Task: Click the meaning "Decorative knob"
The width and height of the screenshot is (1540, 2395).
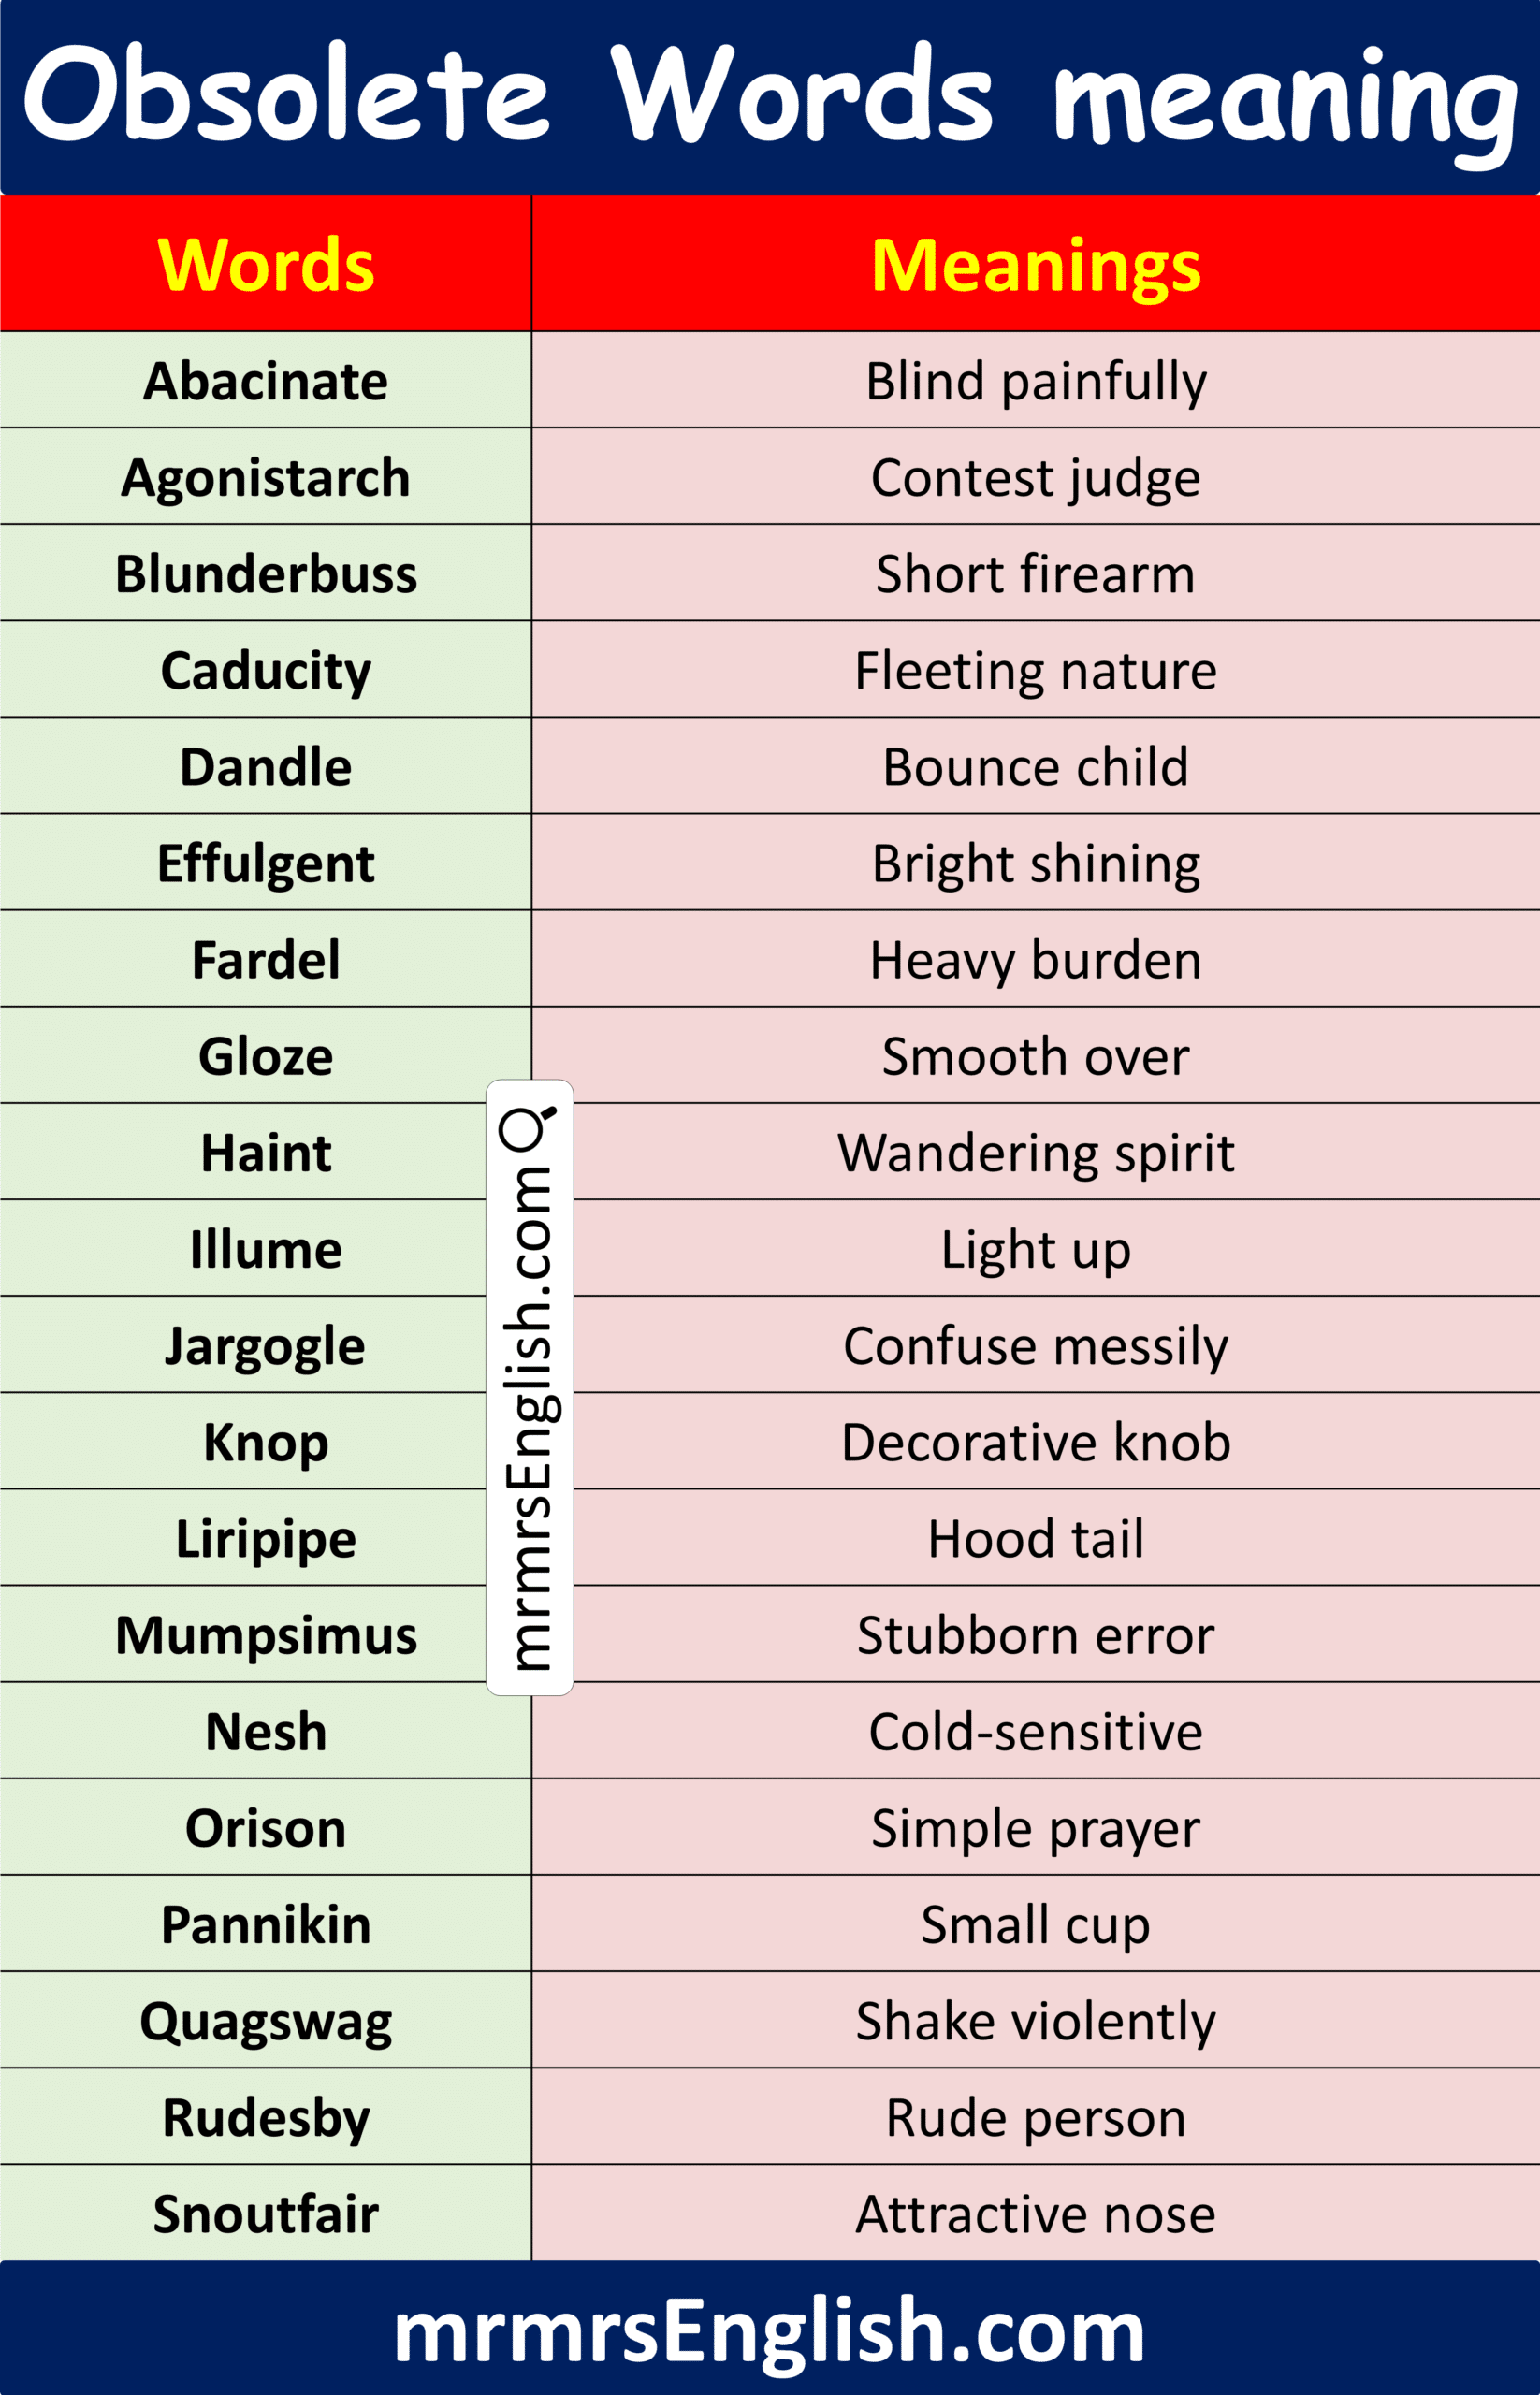Action: (1035, 1442)
